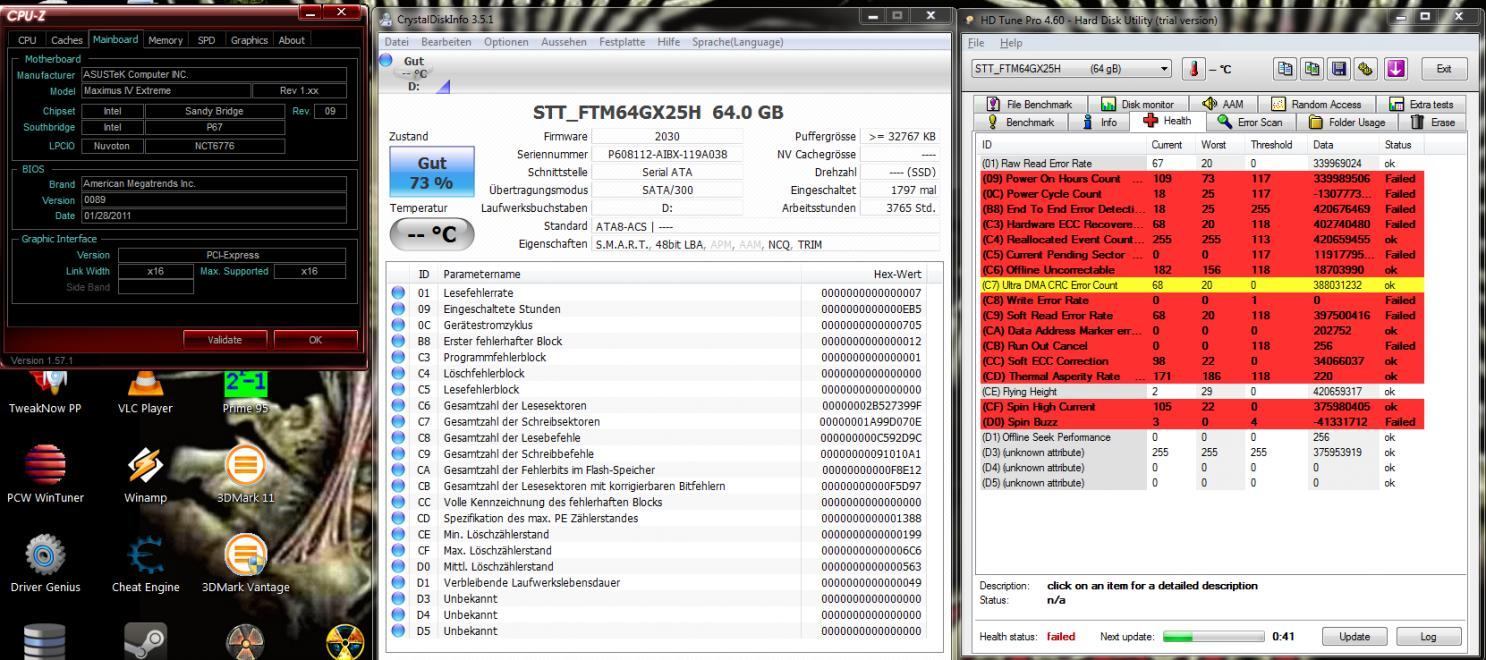Switch to the Folder Usage tab in HD Tune
This screenshot has height=660, width=1486.
pyautogui.click(x=1345, y=121)
